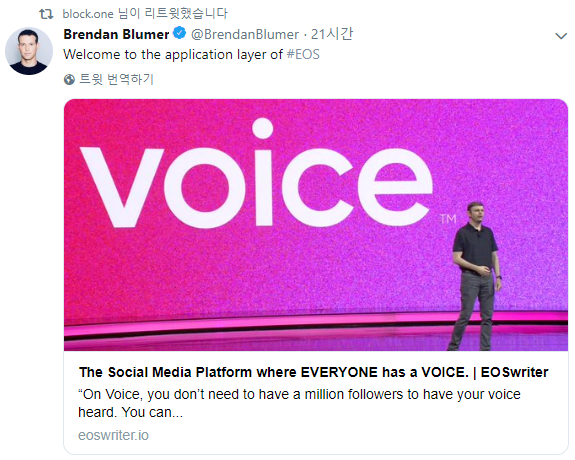Open Brendan Blumer's profile avatar
575x460 pixels.
29,51
